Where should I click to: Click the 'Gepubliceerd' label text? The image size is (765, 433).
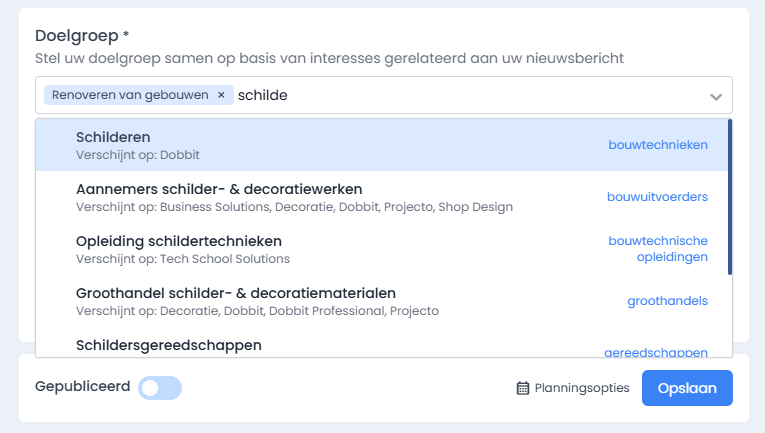[x=82, y=386]
